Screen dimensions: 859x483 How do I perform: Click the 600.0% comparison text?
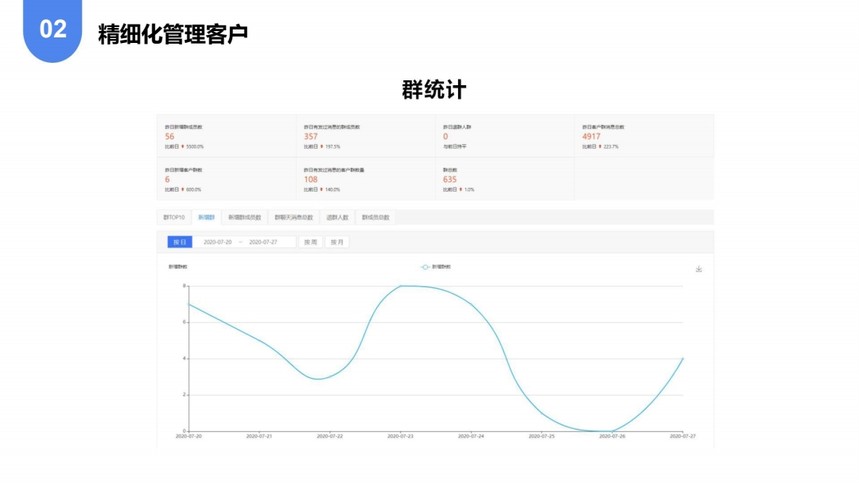point(193,189)
